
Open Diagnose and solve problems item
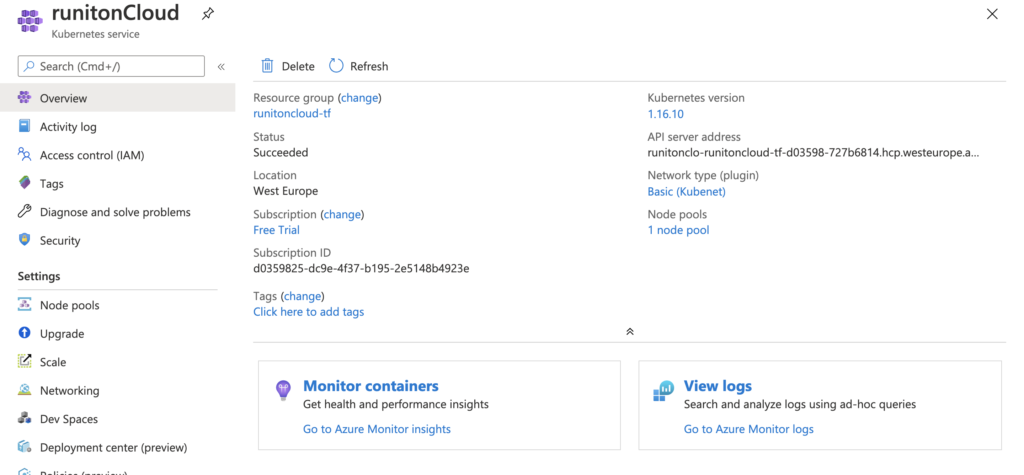pos(118,212)
